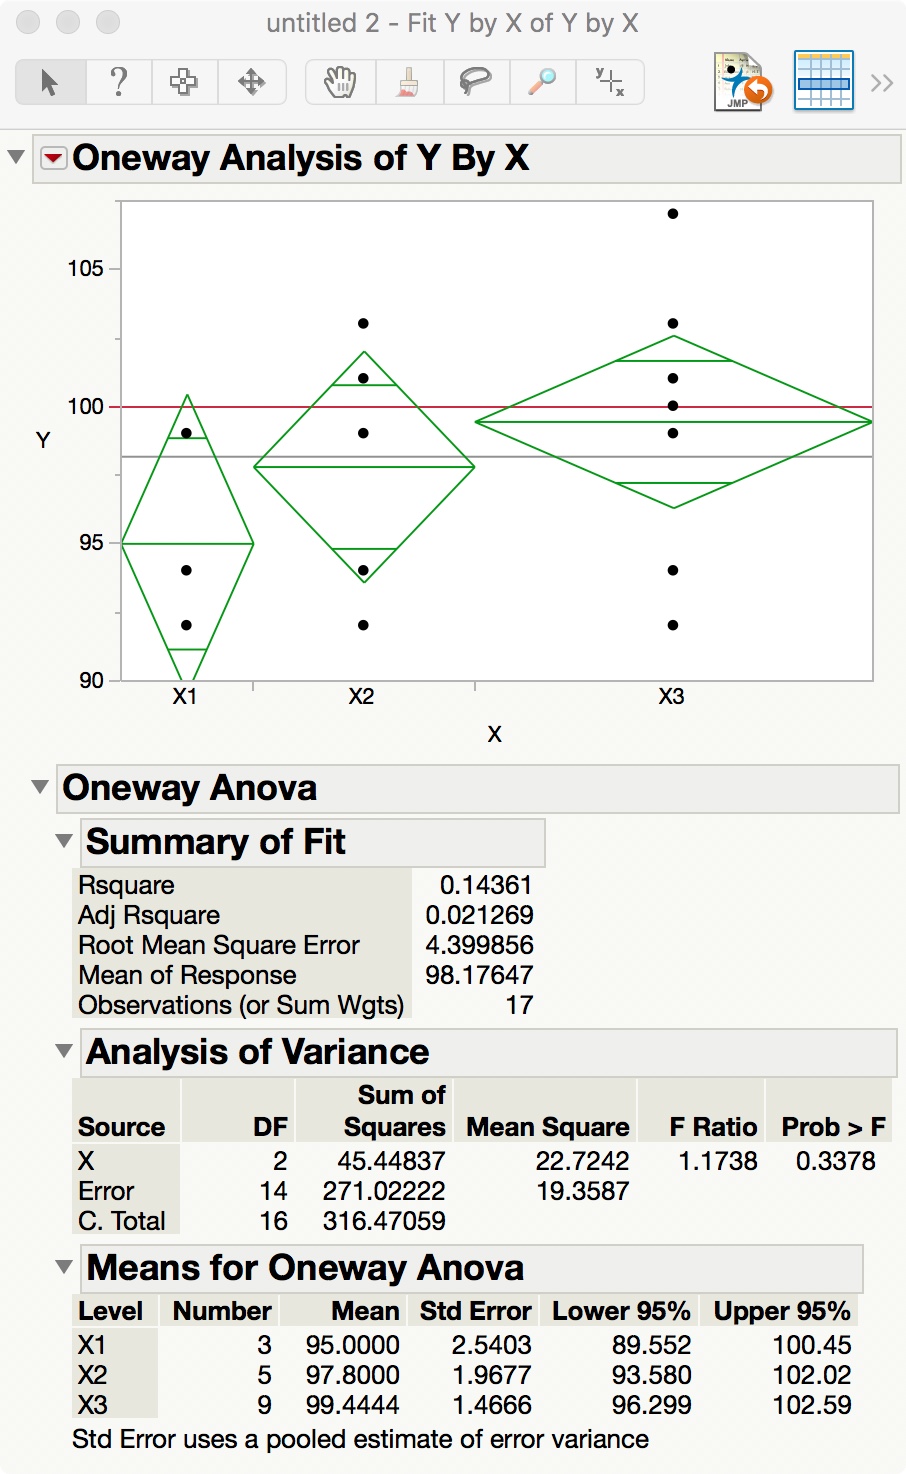Choose the hand grabber tool
The image size is (906, 1474).
click(340, 82)
